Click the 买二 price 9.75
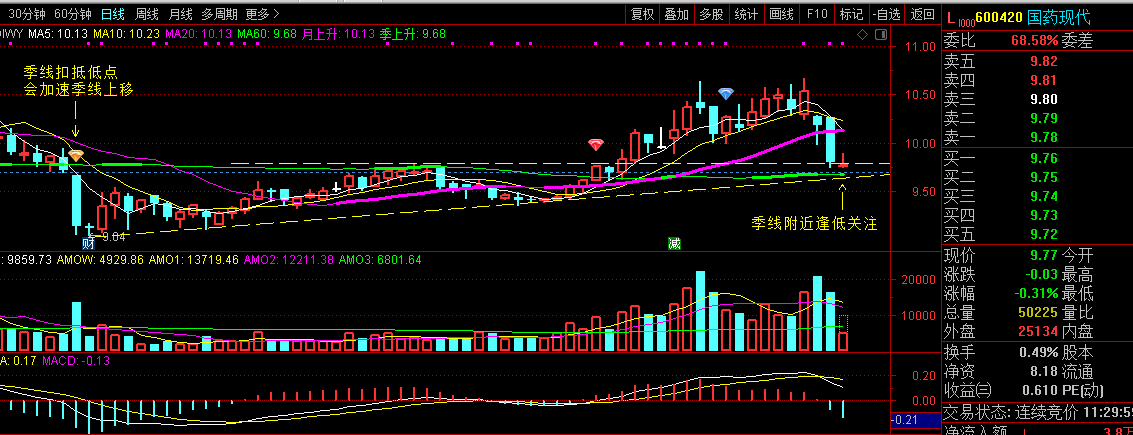Screen dimensions: 1133x435 click(1043, 178)
